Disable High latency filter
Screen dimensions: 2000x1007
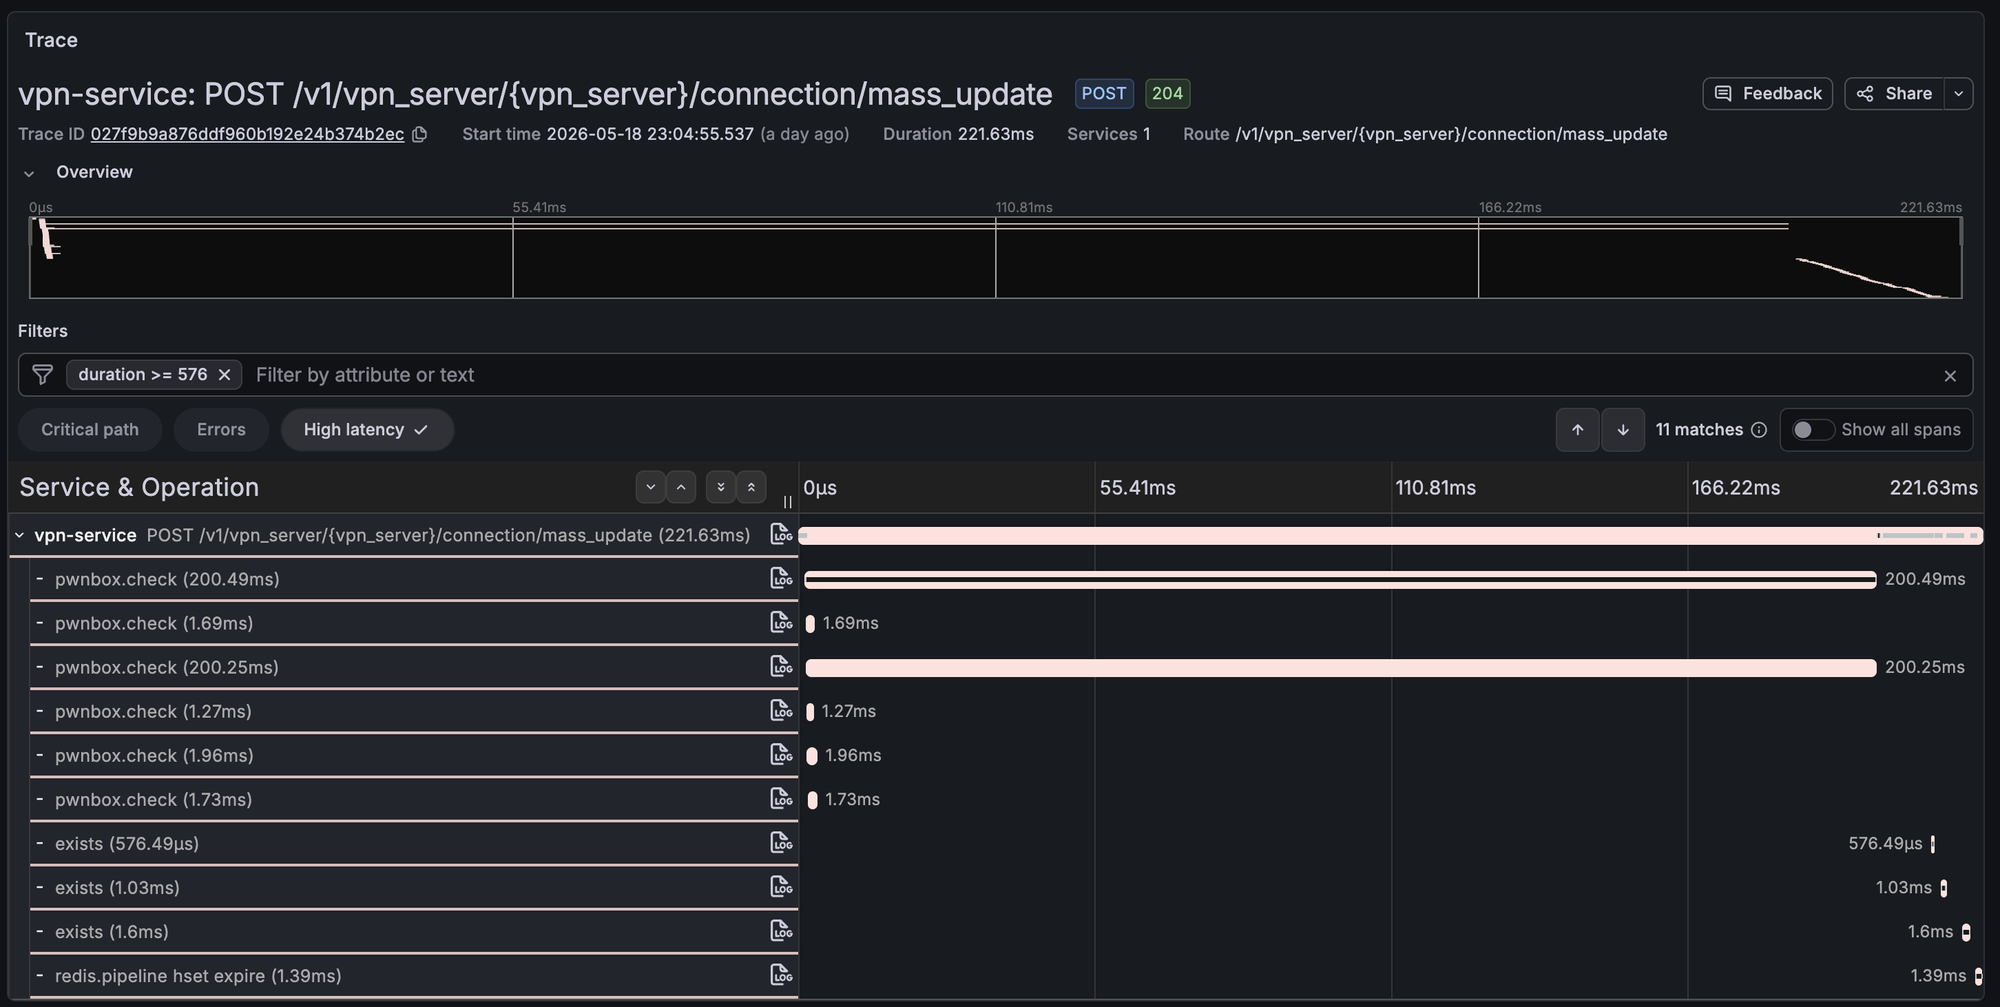point(366,430)
